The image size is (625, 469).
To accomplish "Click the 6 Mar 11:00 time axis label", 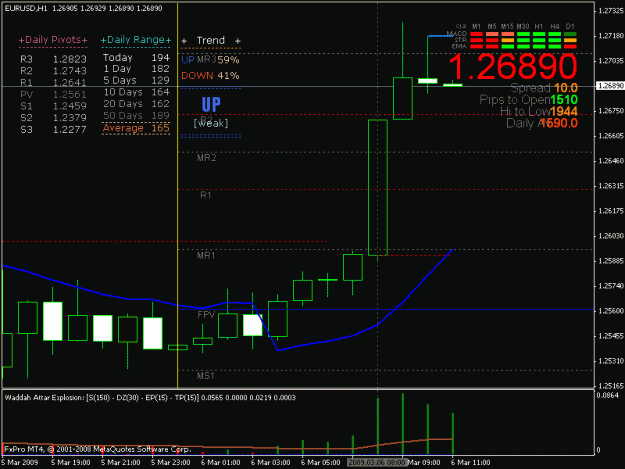I will (x=471, y=463).
